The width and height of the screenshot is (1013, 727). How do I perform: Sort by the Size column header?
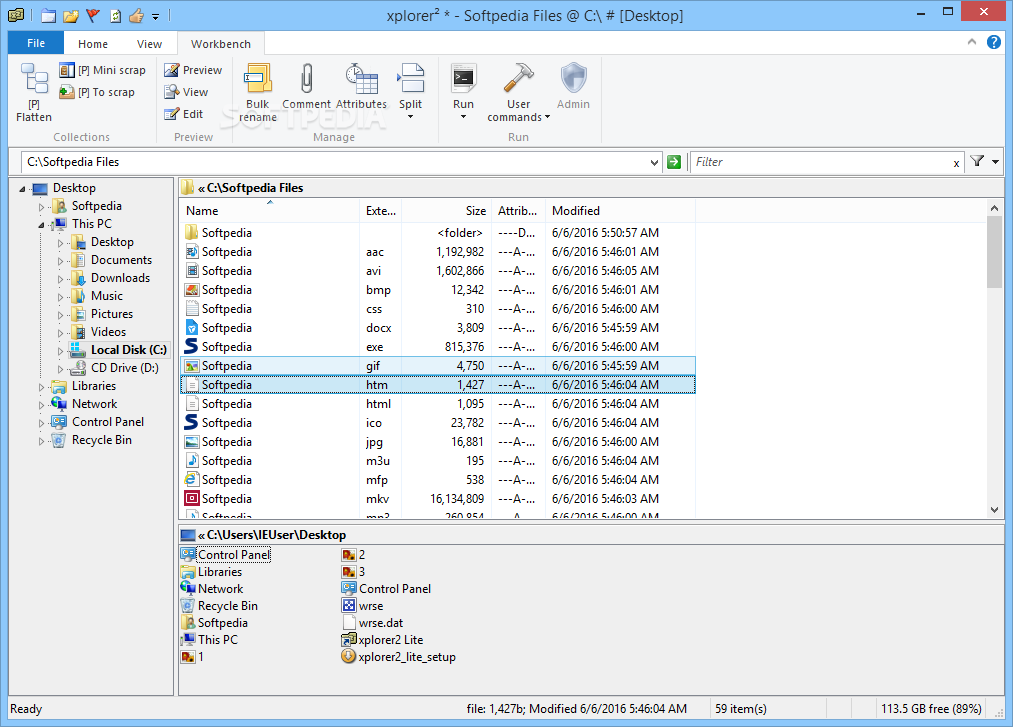[x=446, y=211]
